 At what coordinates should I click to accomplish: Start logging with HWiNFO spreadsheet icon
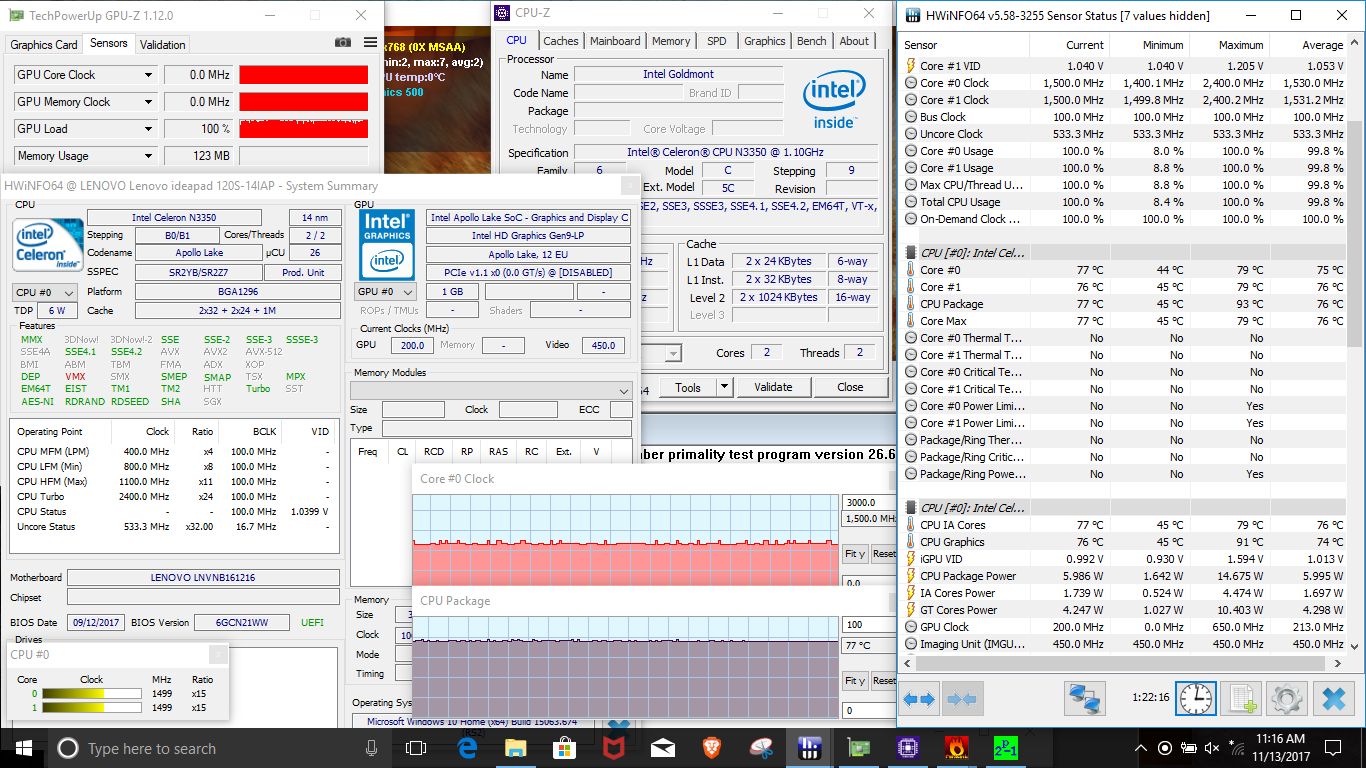(1242, 698)
